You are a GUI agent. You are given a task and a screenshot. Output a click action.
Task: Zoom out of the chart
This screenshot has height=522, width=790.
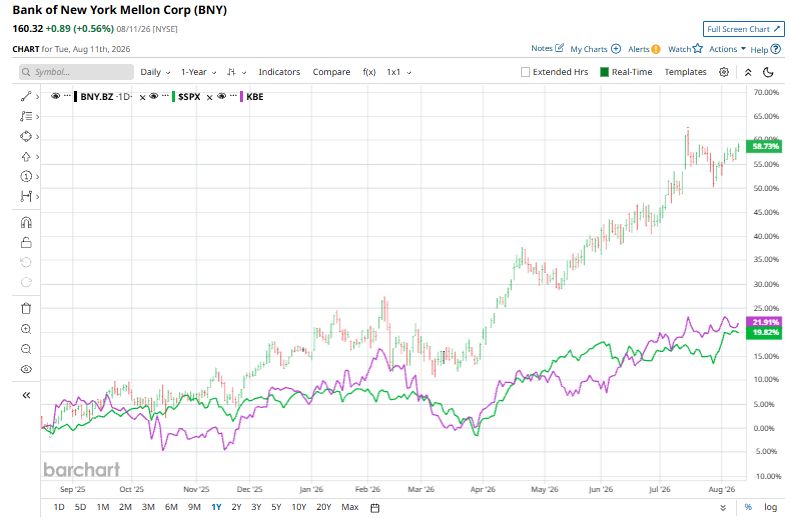(x=26, y=349)
